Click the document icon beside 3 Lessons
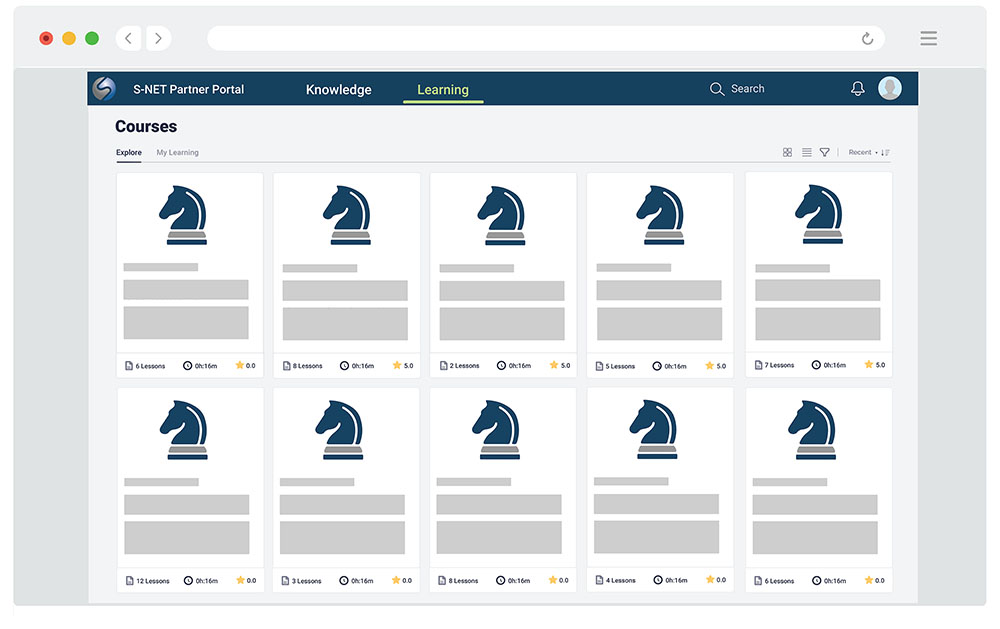This screenshot has height=629, width=1000. [x=285, y=581]
